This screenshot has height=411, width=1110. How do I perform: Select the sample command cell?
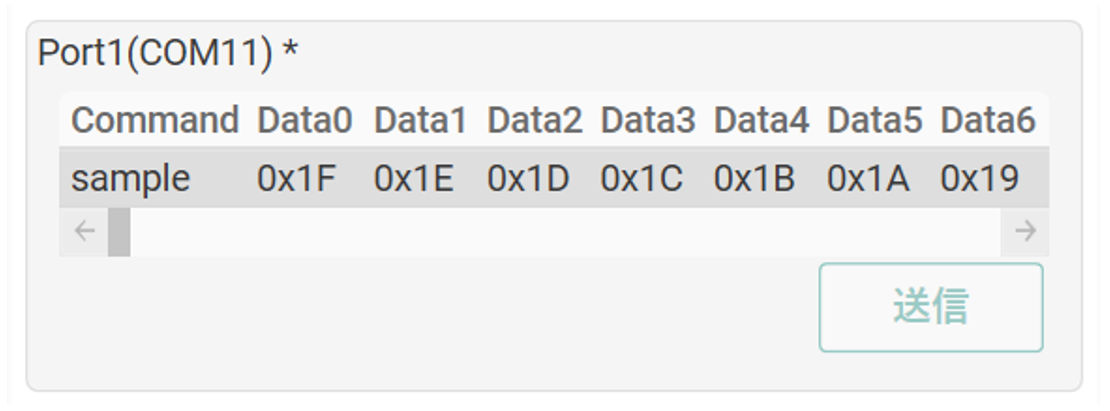(131, 178)
